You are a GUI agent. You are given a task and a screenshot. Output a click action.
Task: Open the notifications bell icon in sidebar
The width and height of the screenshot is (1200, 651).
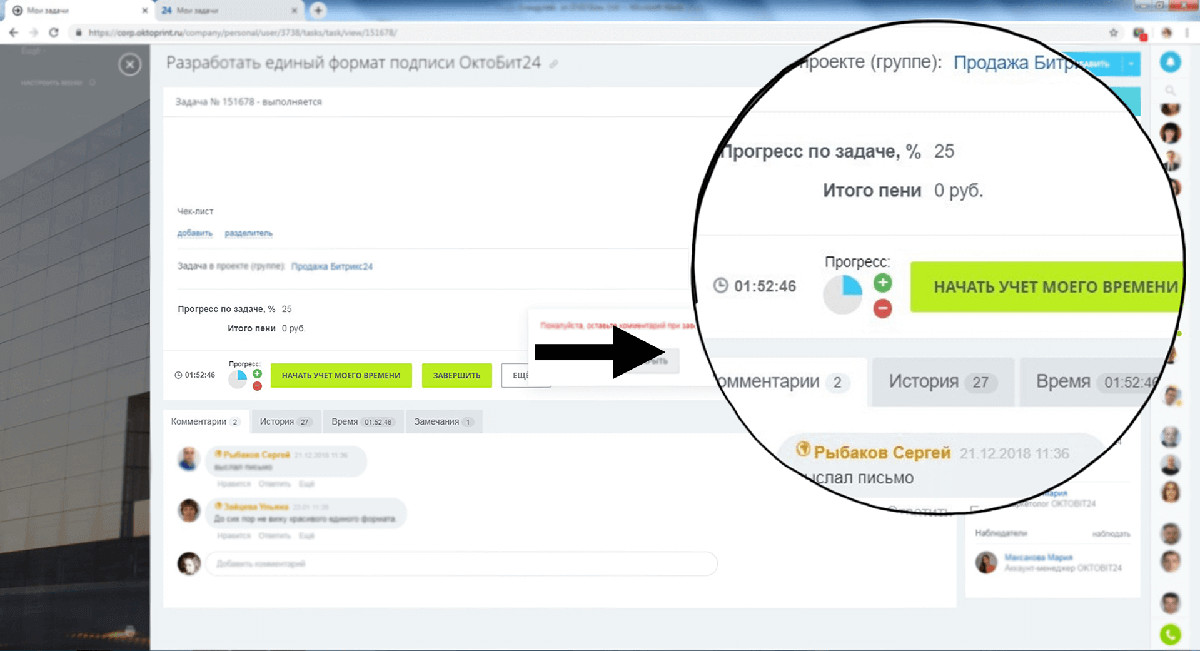coord(1170,62)
